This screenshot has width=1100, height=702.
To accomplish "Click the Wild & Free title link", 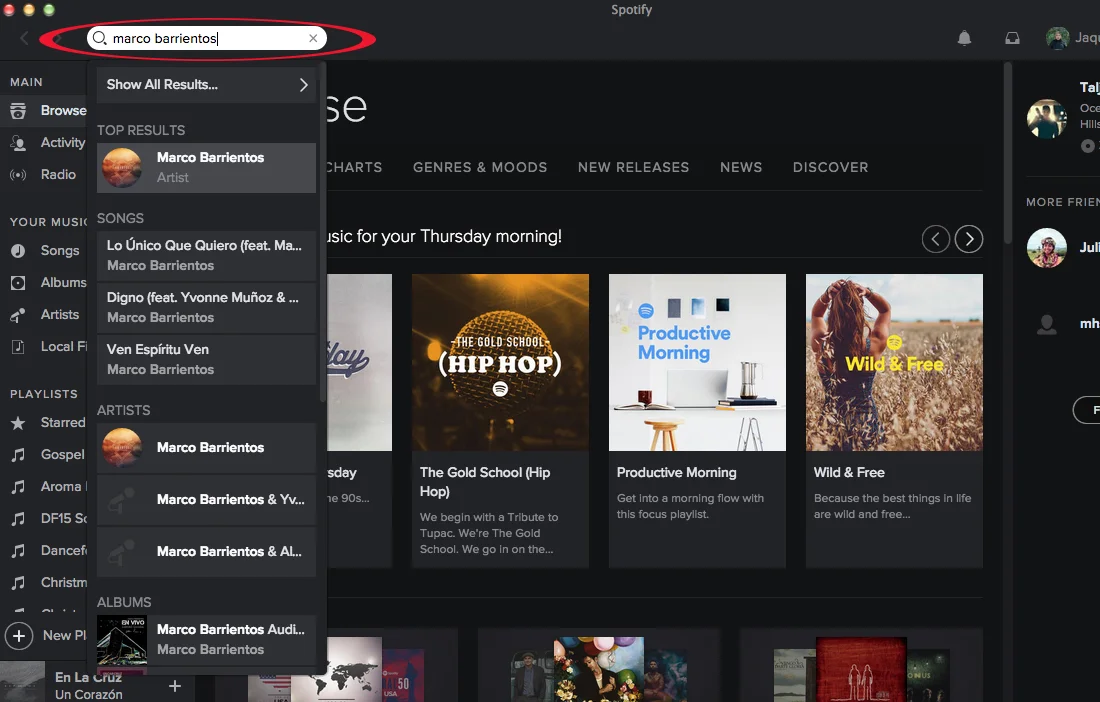I will (849, 473).
